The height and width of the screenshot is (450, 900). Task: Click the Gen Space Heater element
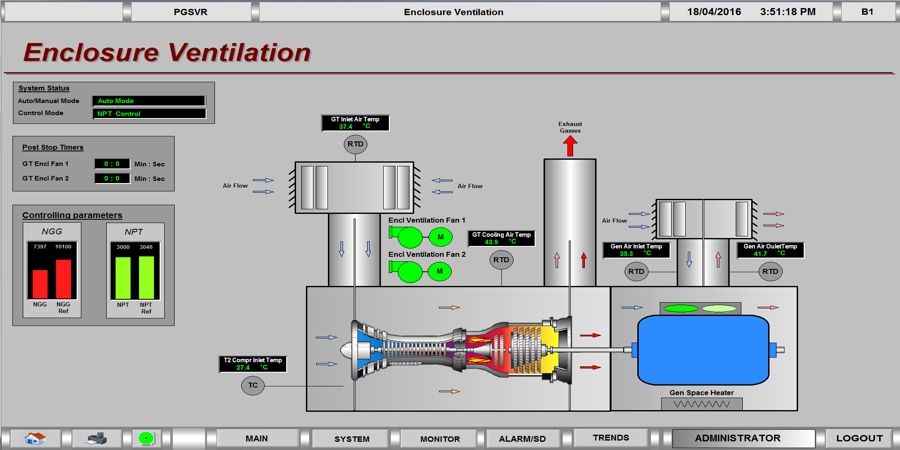tap(701, 406)
